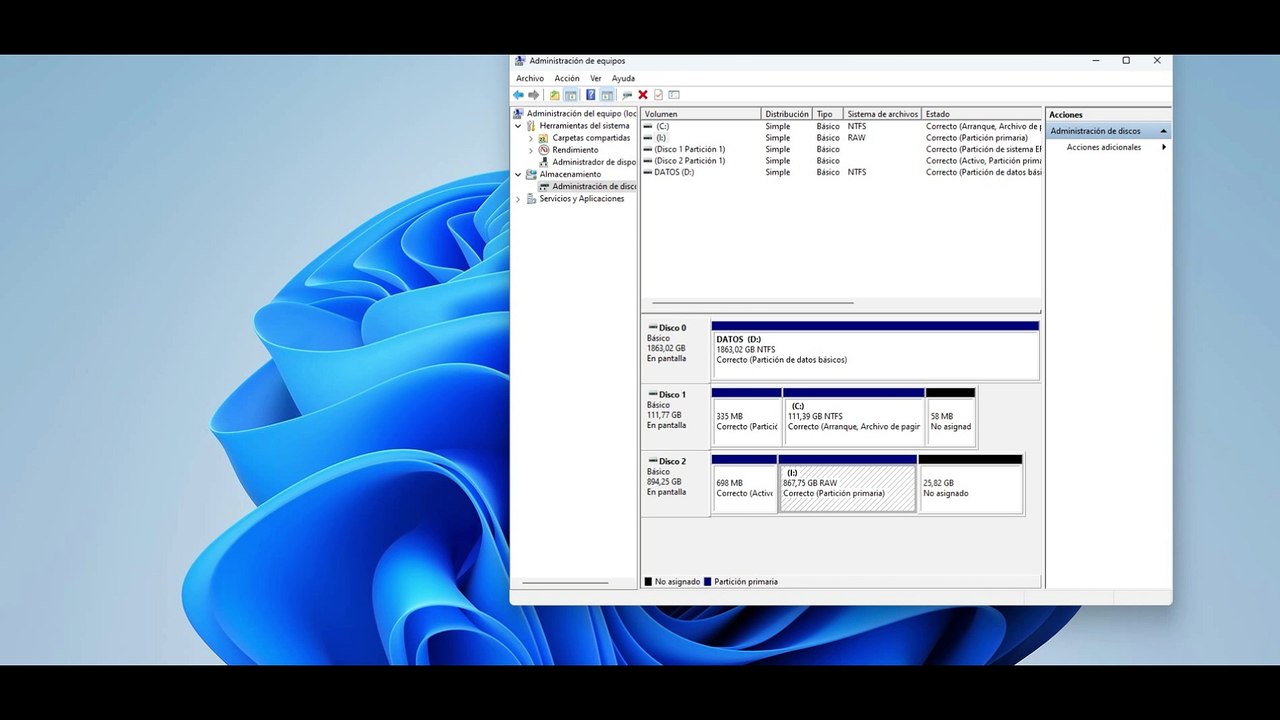Select the 698 MB partition on Disco 2
This screenshot has height=720, width=1280.
click(x=744, y=484)
